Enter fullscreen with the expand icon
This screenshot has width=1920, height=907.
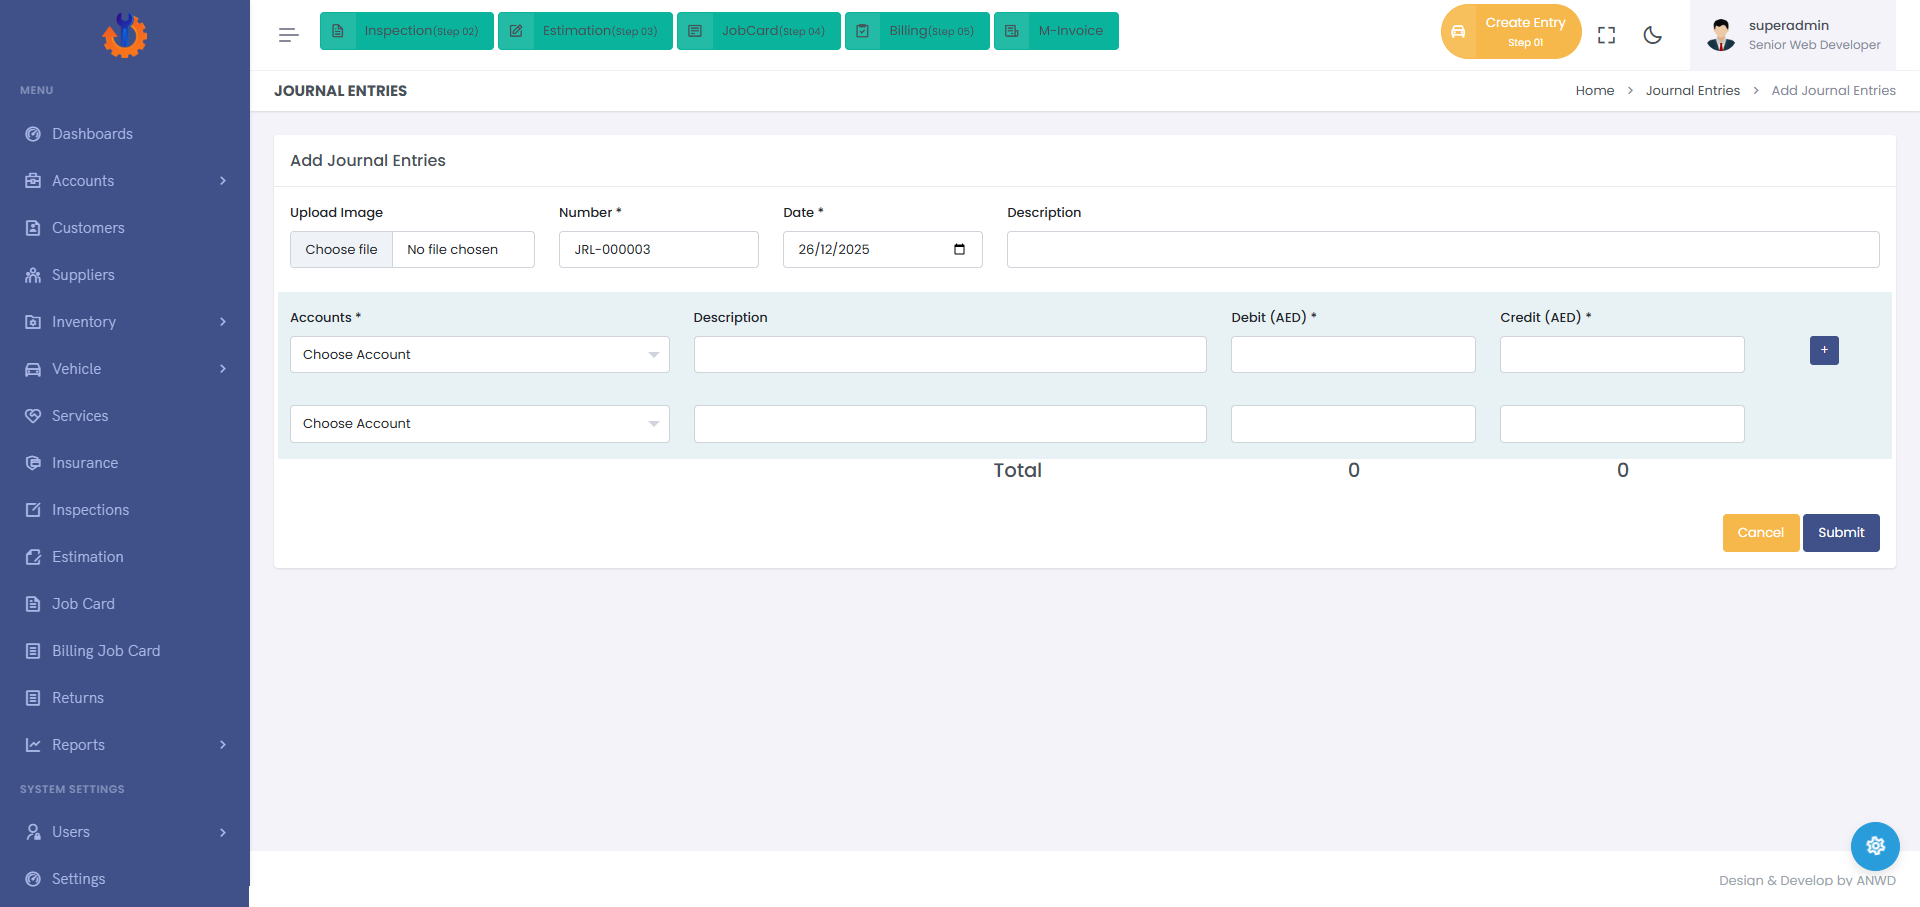(1607, 35)
